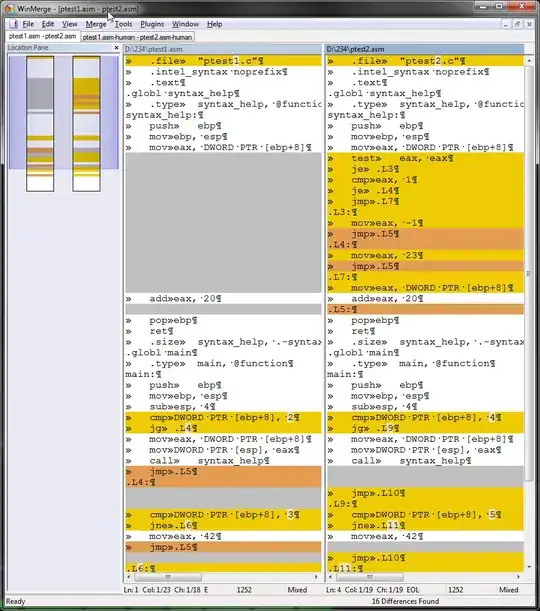Click the 'jne .L6' line in left pane
This screenshot has height=611, width=540.
(x=223, y=526)
